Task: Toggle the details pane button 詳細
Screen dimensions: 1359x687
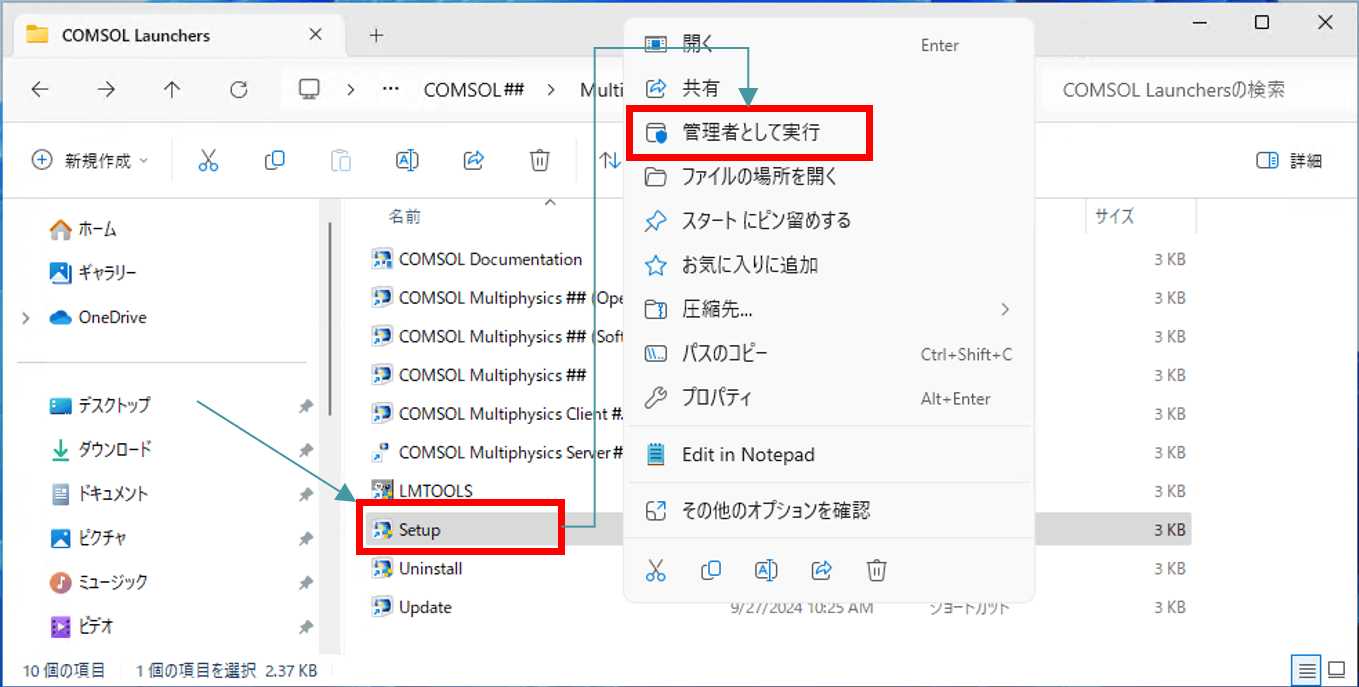Action: click(1289, 160)
